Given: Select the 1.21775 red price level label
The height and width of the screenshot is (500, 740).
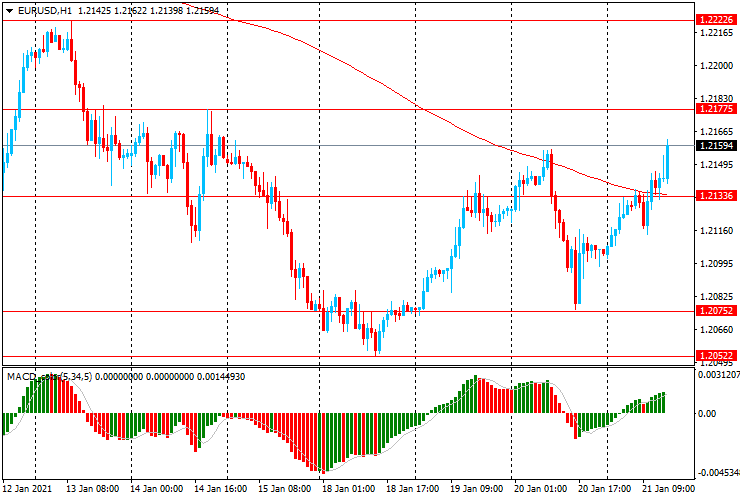Looking at the screenshot, I should (716, 109).
